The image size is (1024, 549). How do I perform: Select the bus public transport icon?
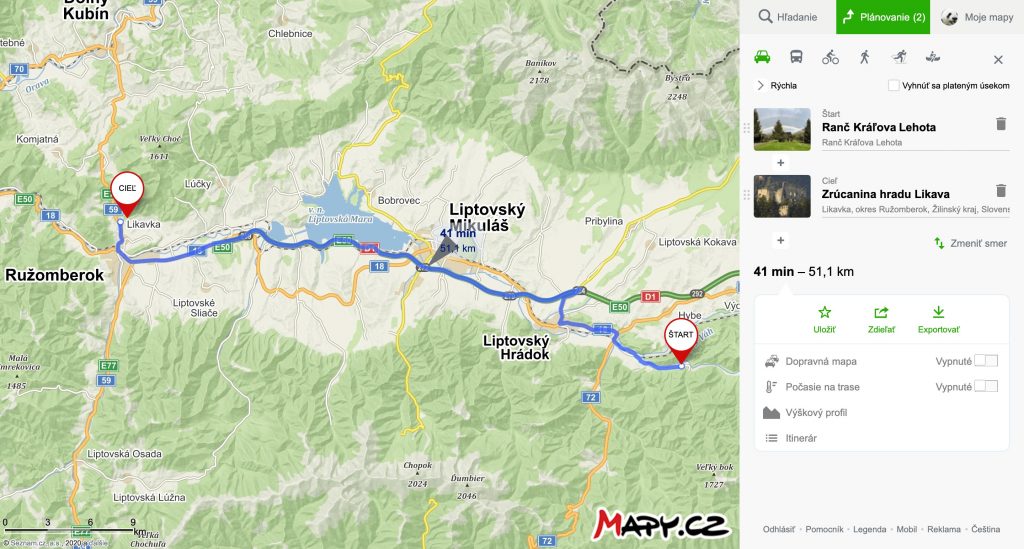point(796,57)
